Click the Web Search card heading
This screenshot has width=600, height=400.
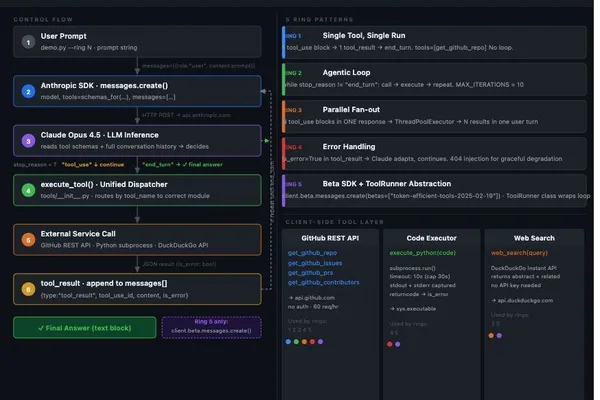click(534, 238)
